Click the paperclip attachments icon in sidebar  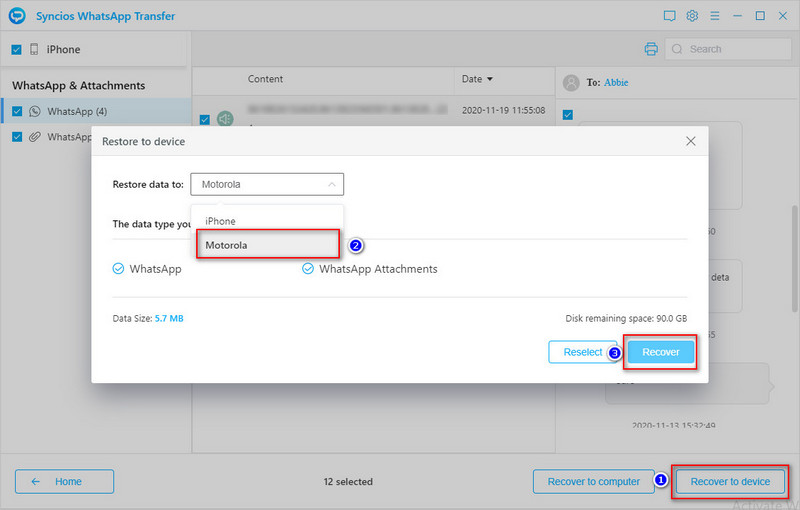(35, 137)
